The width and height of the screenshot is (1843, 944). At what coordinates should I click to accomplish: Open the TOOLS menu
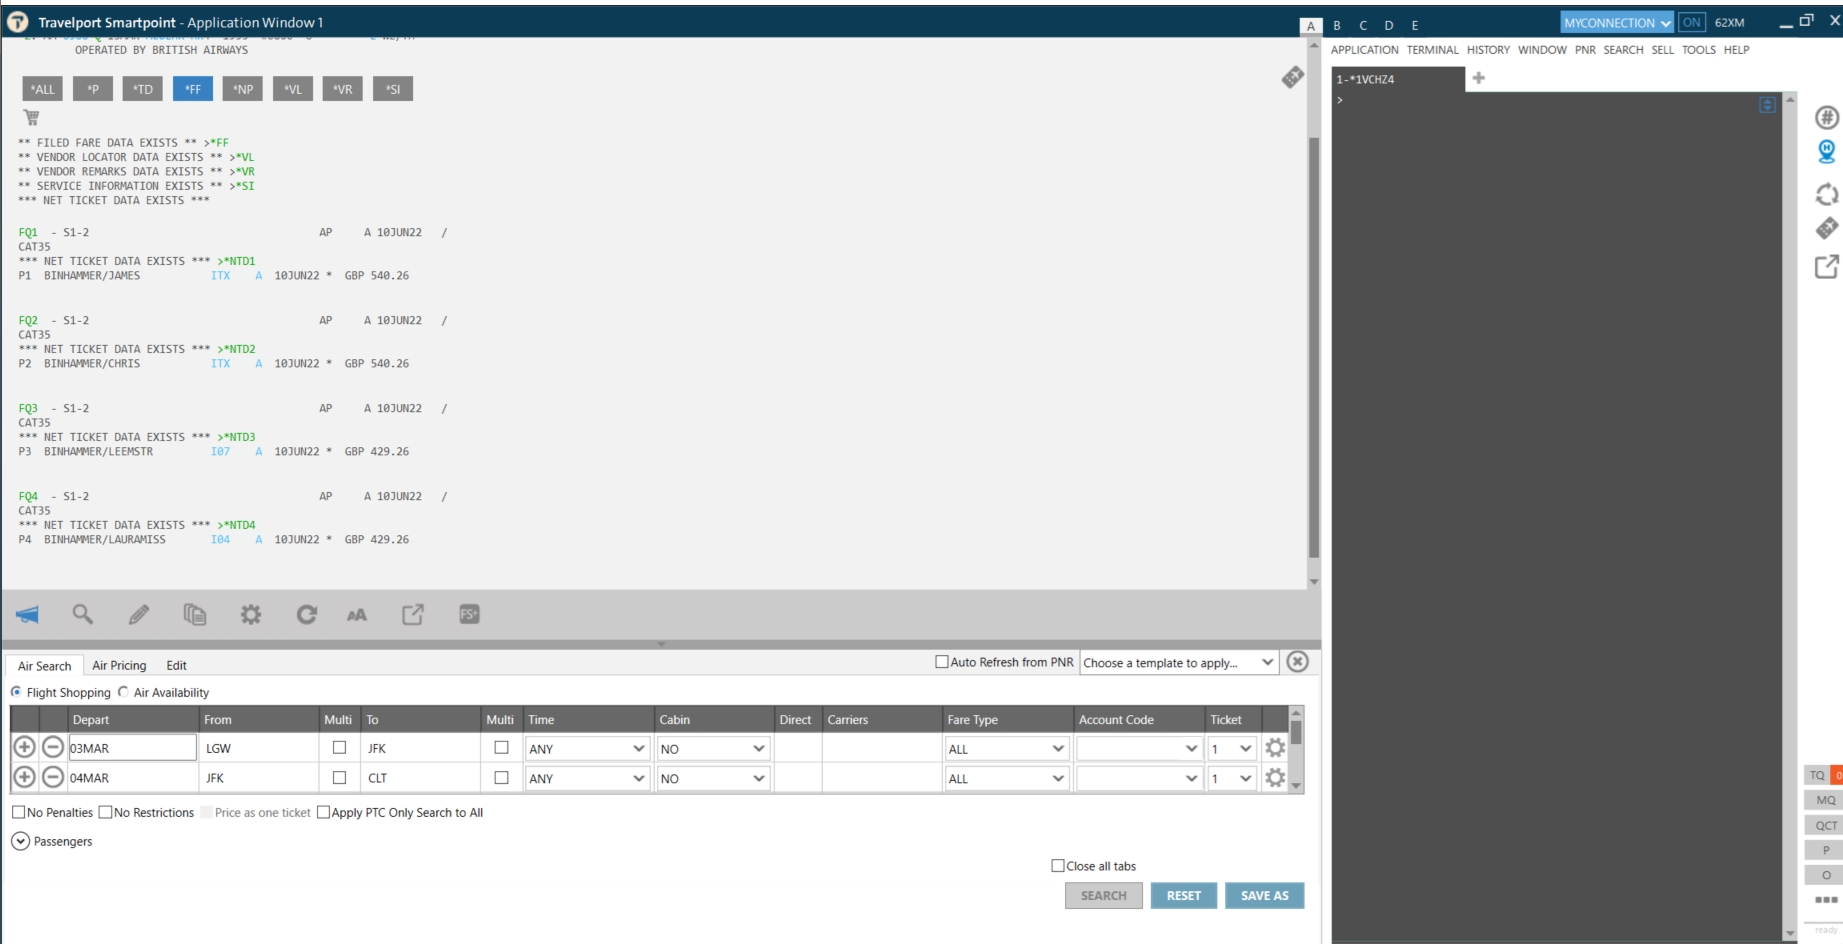click(1698, 50)
